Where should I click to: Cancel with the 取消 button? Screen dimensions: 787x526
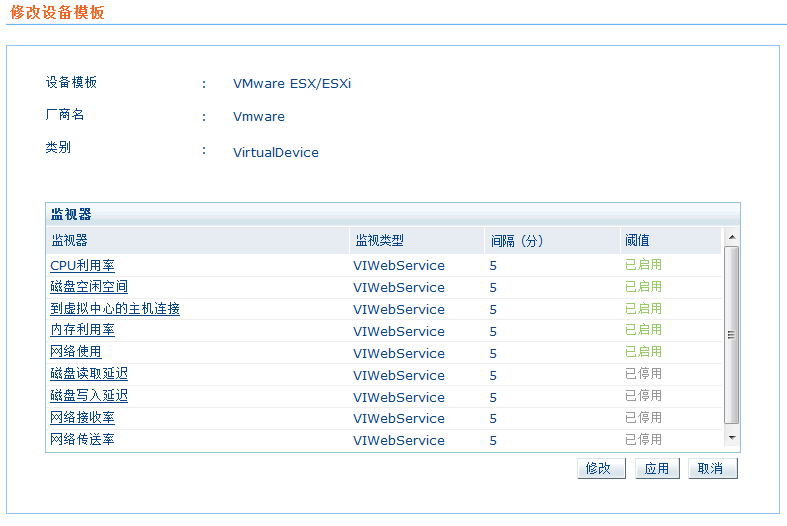[712, 469]
